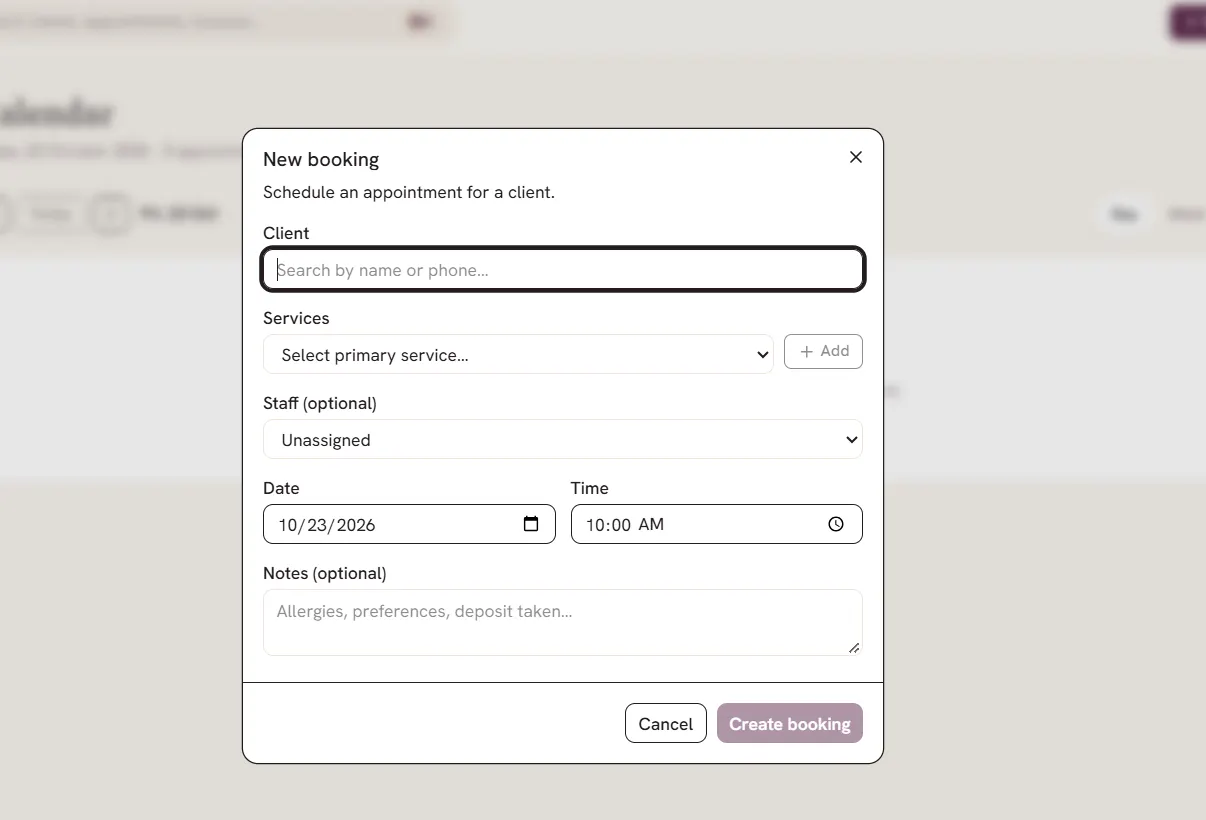
Task: Click the Add service button
Action: pyautogui.click(x=823, y=352)
